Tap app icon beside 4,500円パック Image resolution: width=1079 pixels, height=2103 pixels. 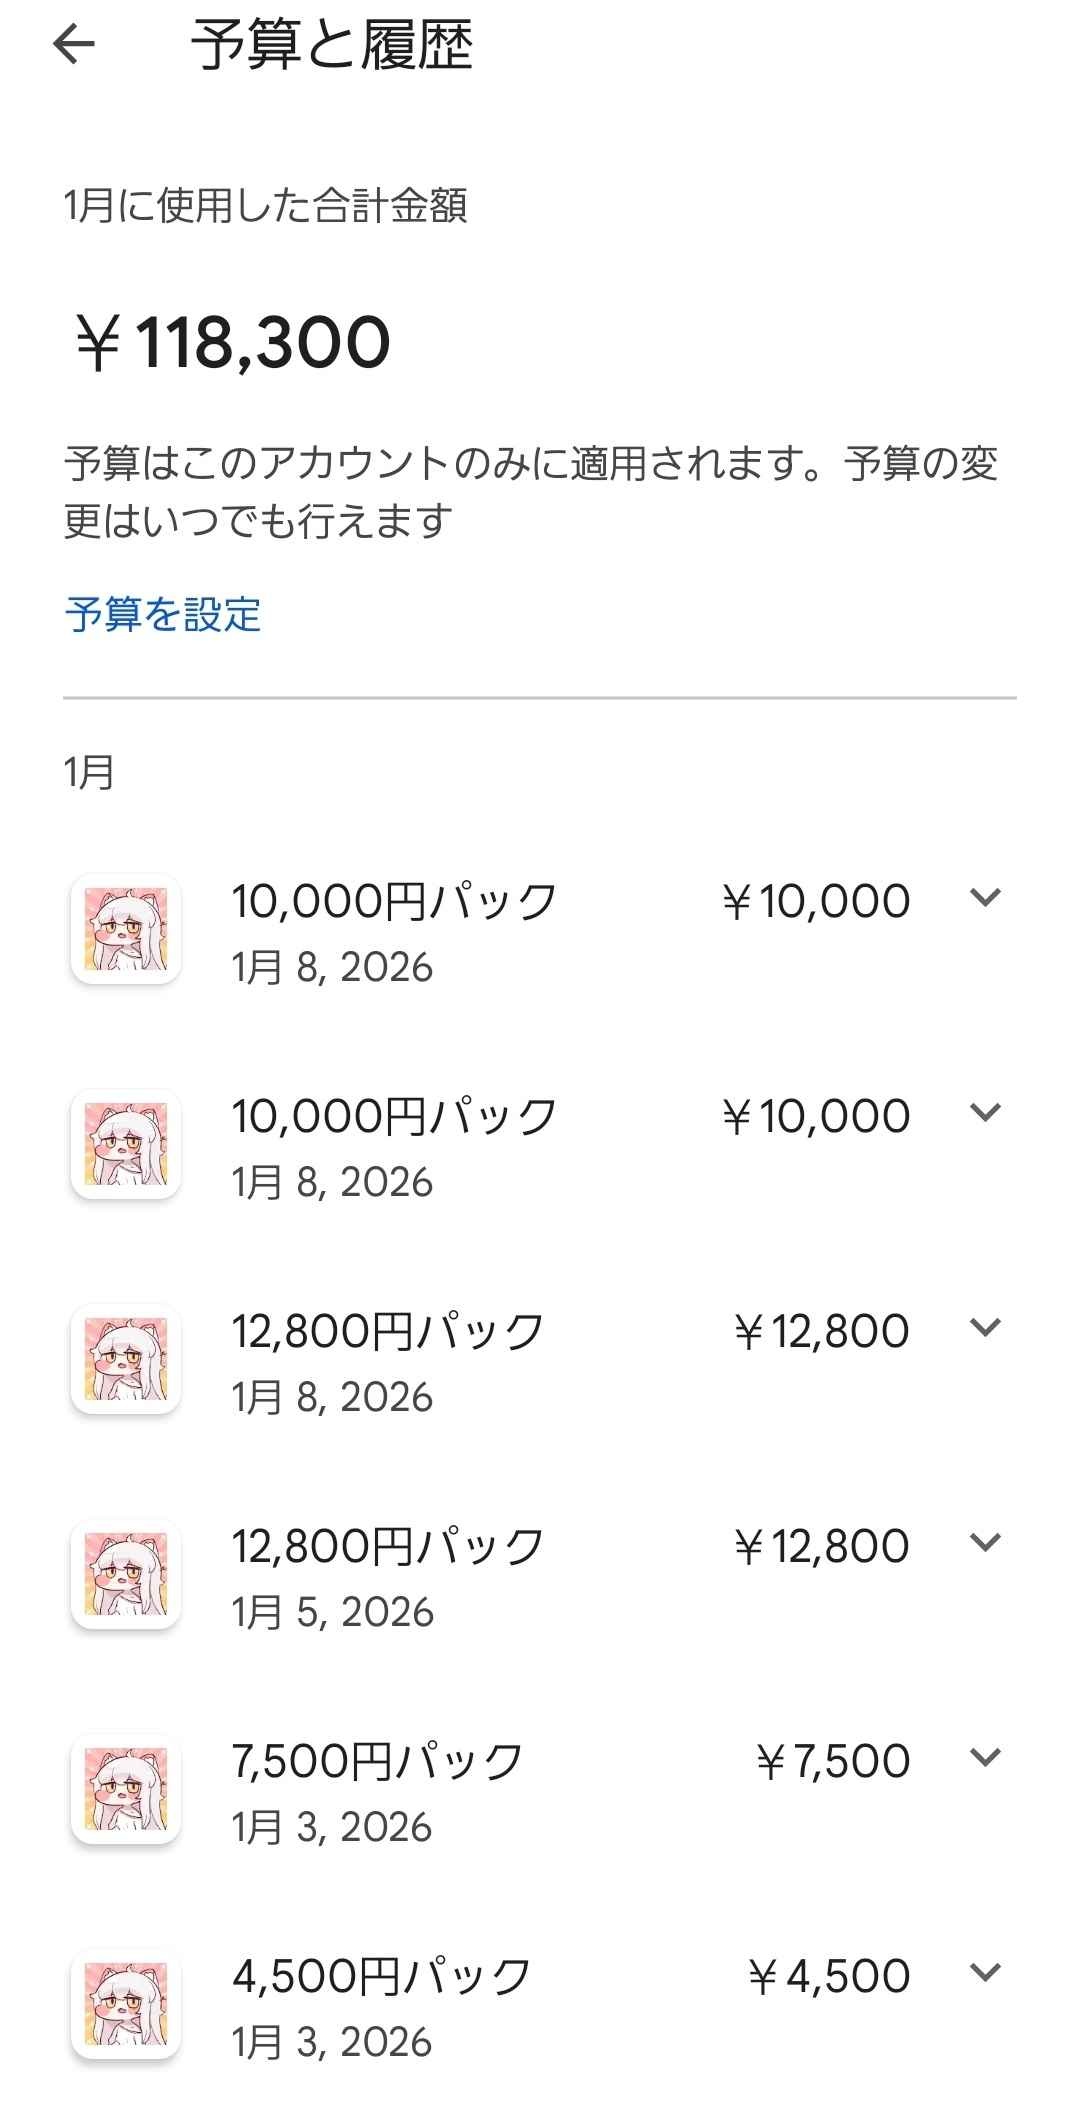[x=126, y=2004]
